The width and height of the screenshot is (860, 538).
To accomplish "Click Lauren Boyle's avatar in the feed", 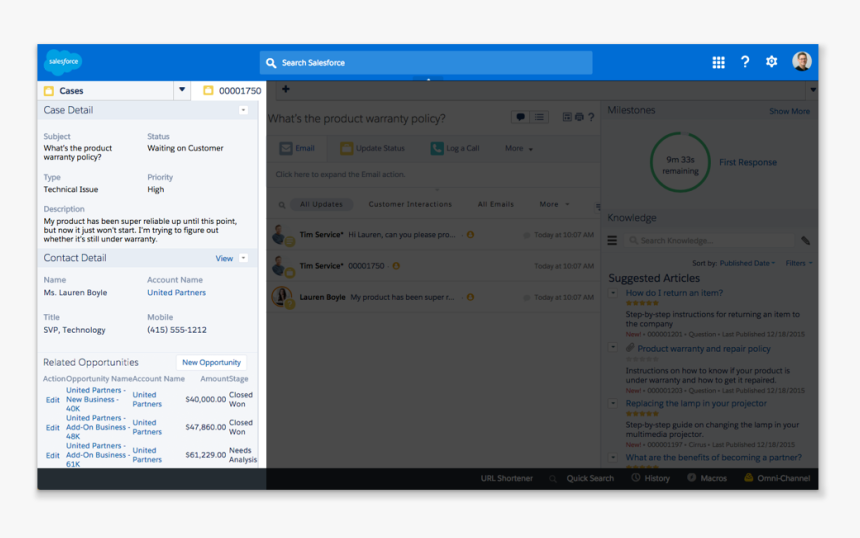I will pyautogui.click(x=282, y=297).
